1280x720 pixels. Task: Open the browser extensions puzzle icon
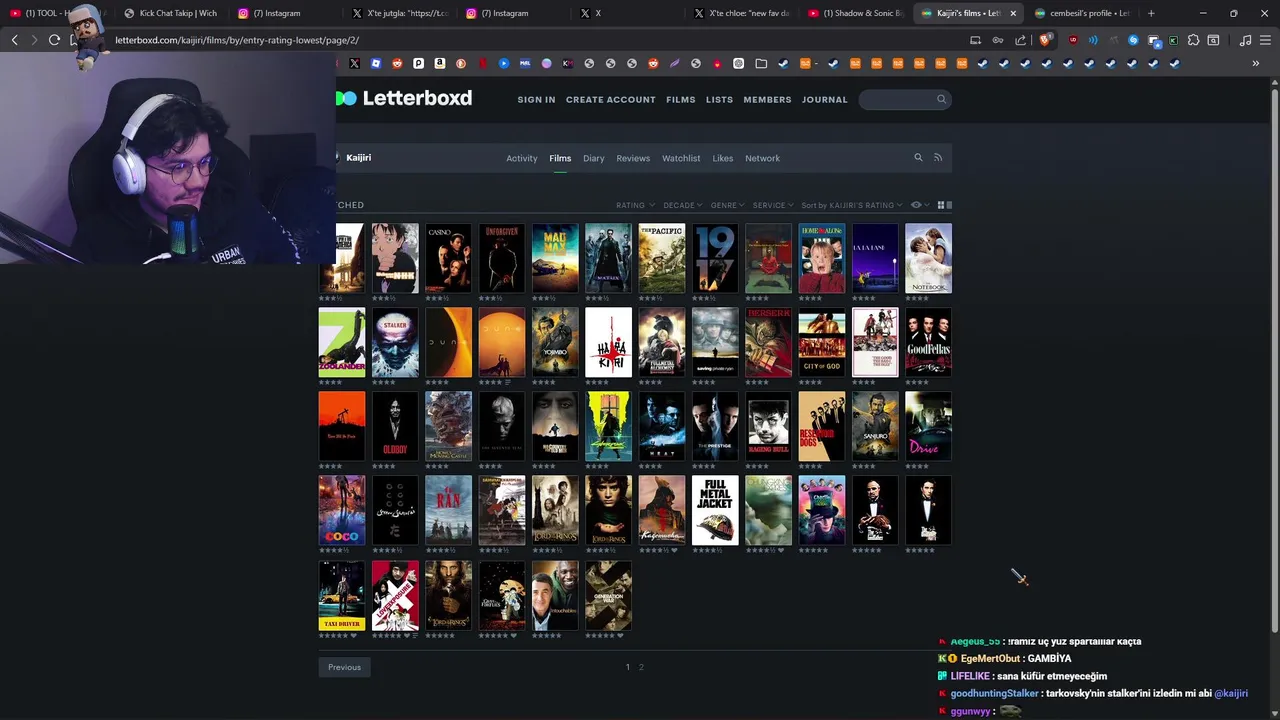tap(1193, 40)
